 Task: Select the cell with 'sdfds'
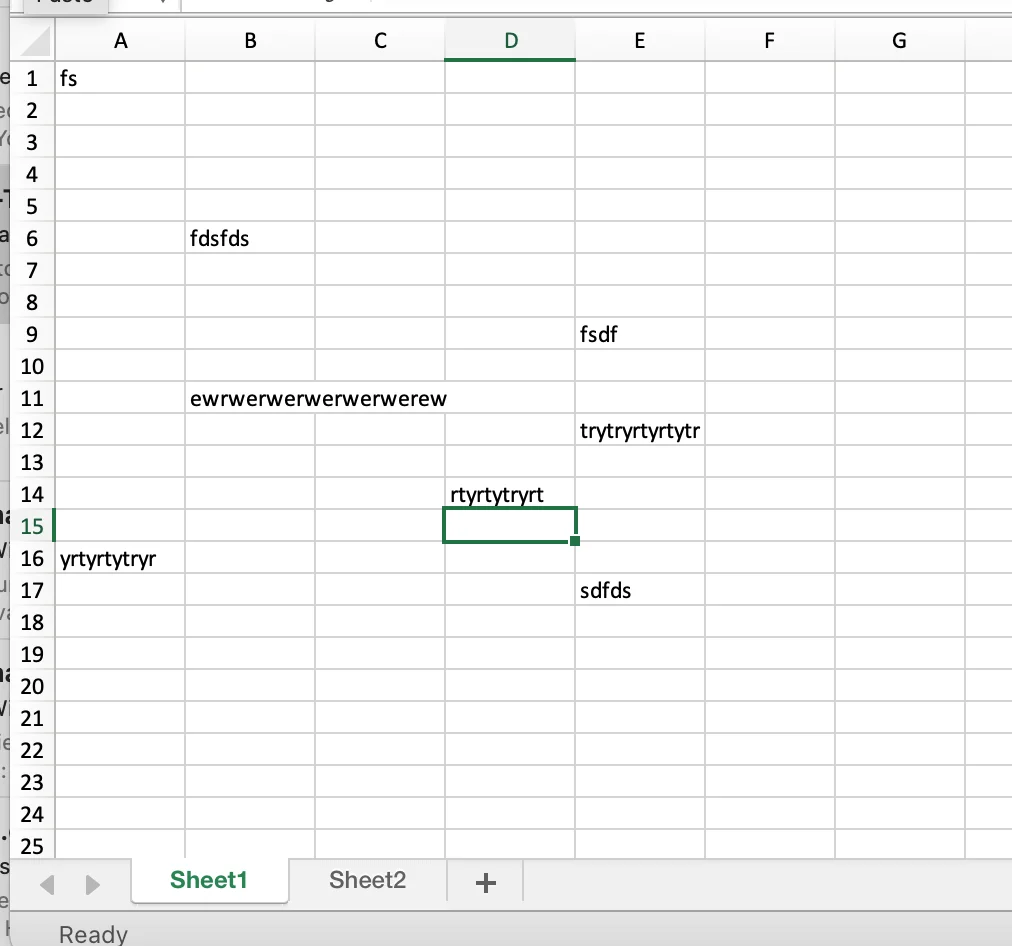[x=639, y=590]
